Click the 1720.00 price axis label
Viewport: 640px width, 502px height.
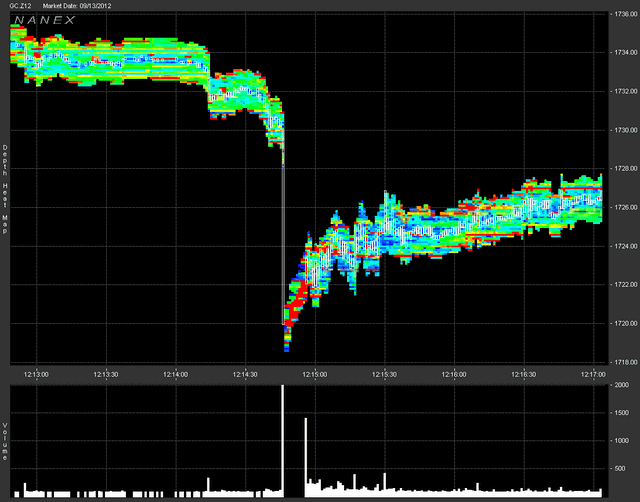[626, 323]
